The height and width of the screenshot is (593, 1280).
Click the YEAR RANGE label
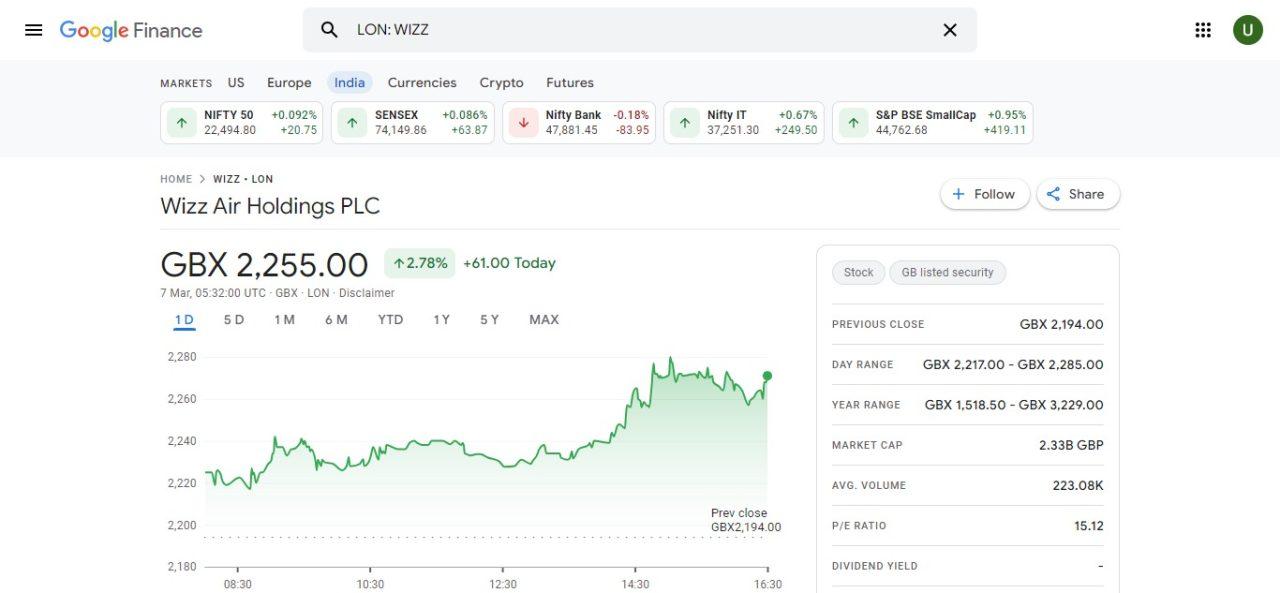coord(866,405)
